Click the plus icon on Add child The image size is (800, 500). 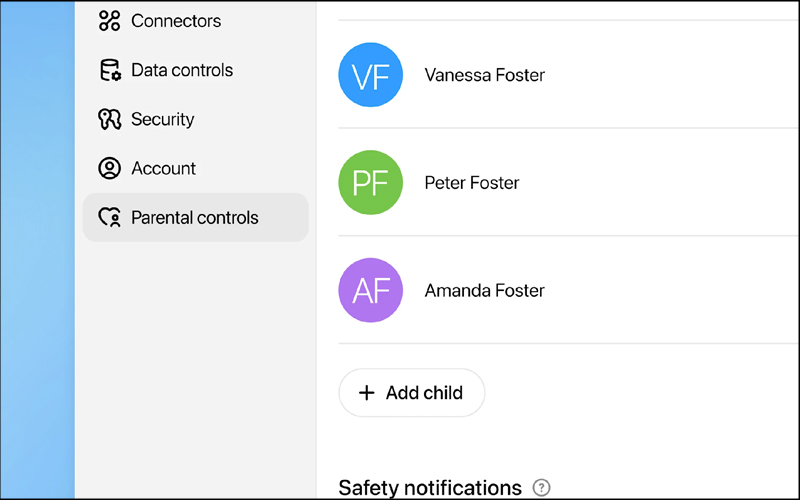tap(367, 393)
